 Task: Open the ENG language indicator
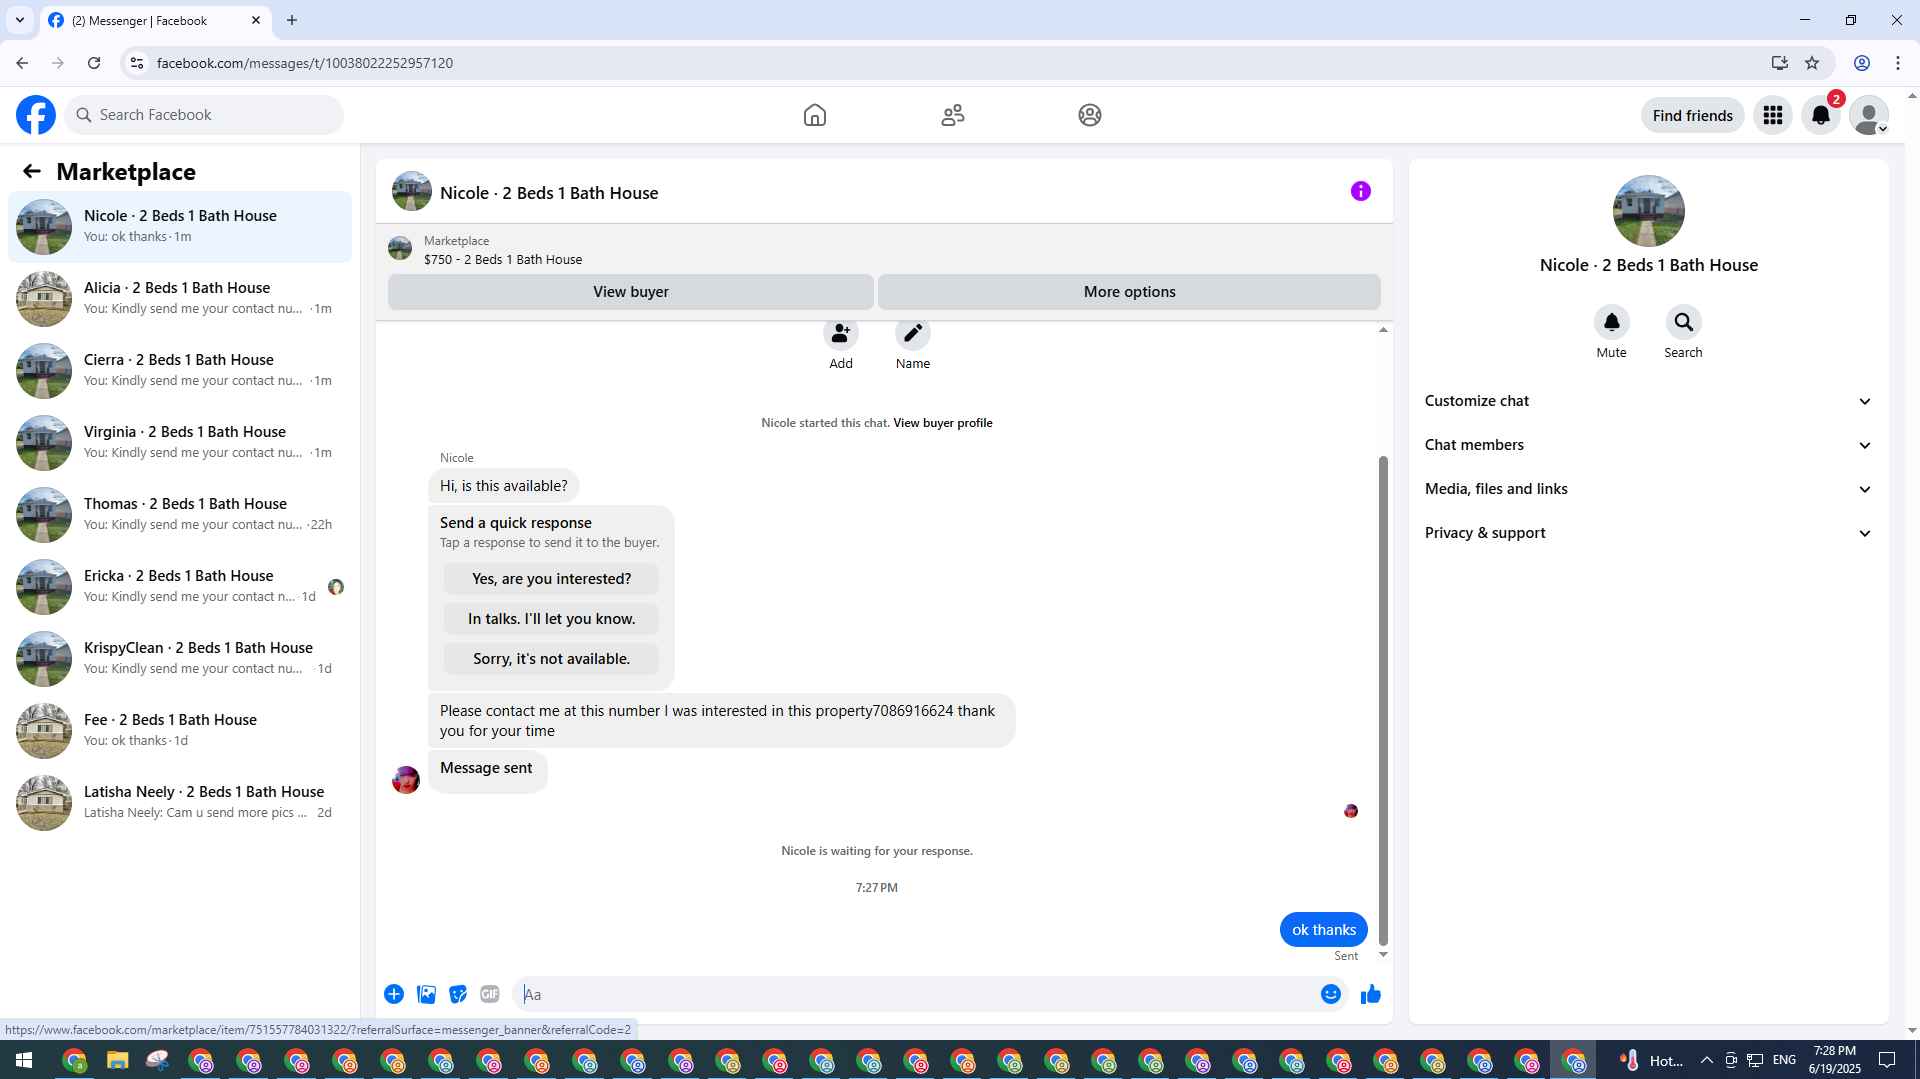coord(1784,1060)
